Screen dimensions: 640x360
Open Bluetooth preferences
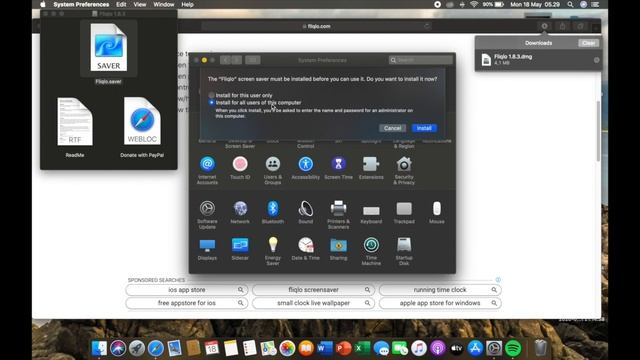point(273,212)
